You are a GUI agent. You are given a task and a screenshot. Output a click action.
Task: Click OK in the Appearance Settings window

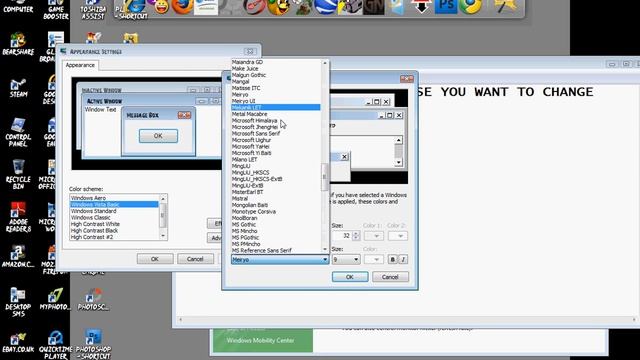click(155, 259)
